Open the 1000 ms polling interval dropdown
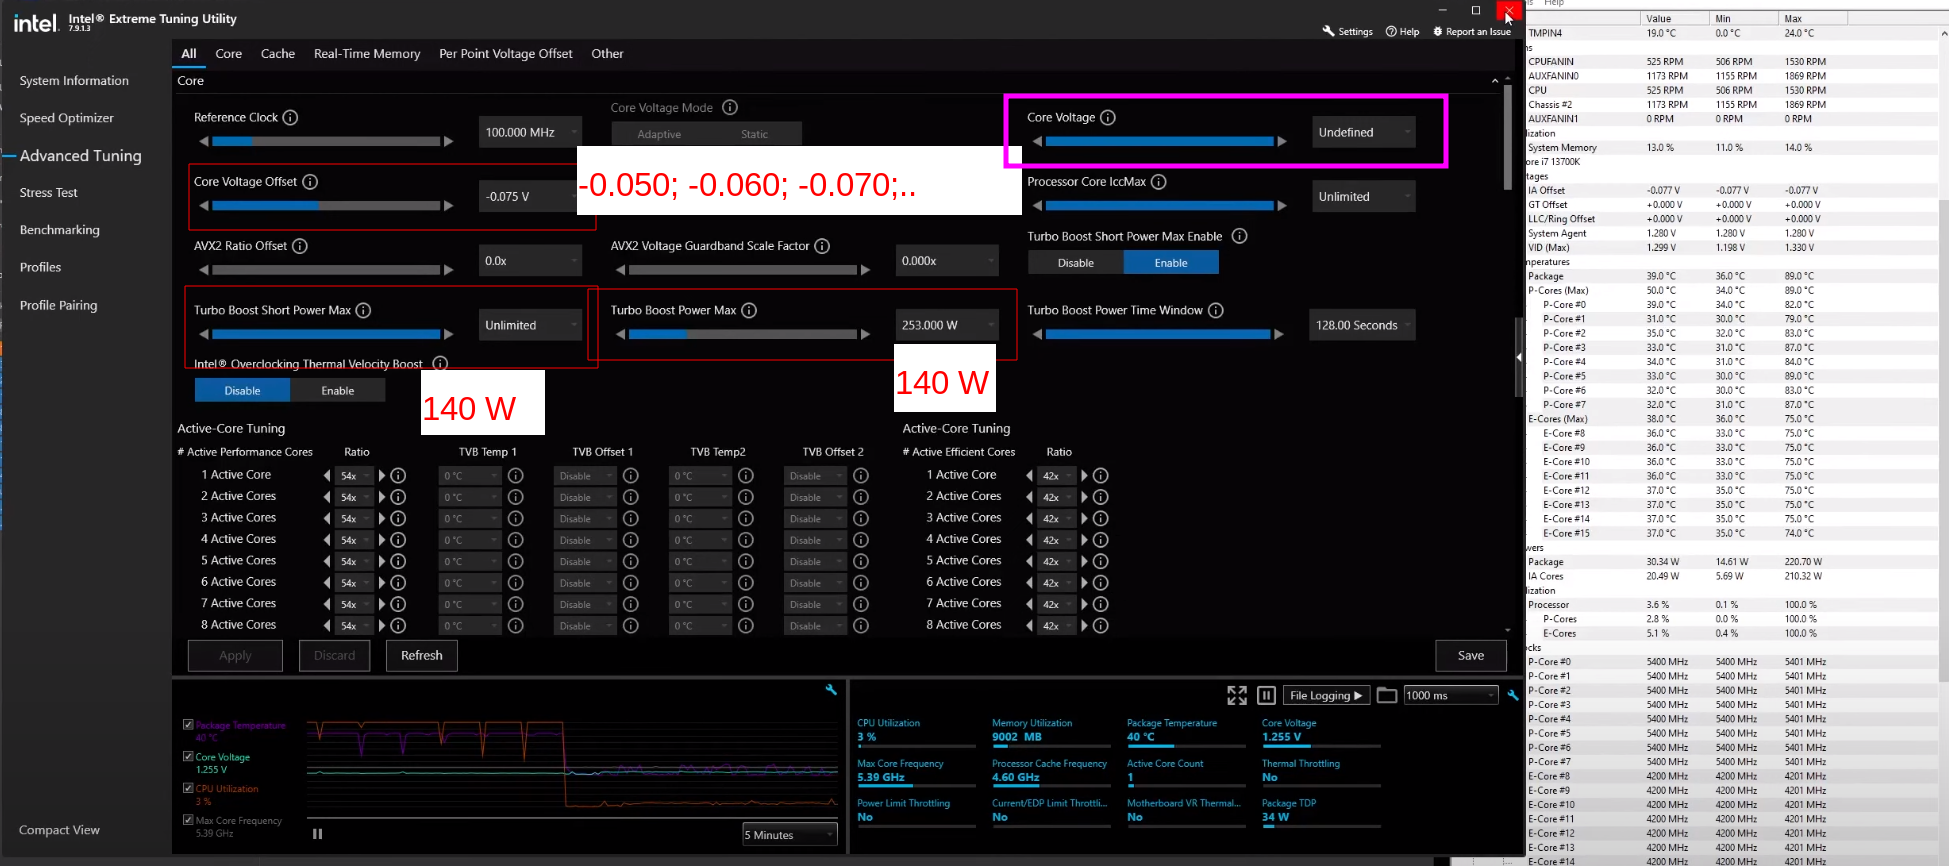The image size is (1949, 866). [x=1450, y=695]
